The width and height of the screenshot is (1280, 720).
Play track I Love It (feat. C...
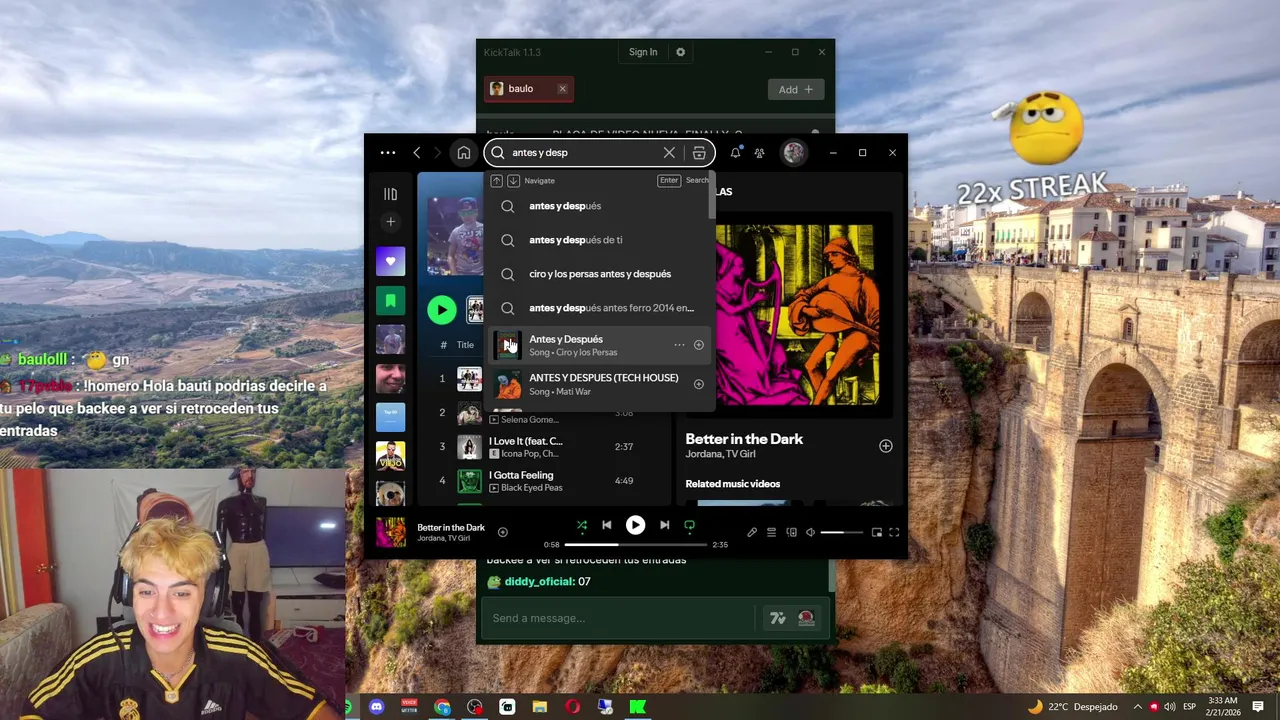pos(525,441)
